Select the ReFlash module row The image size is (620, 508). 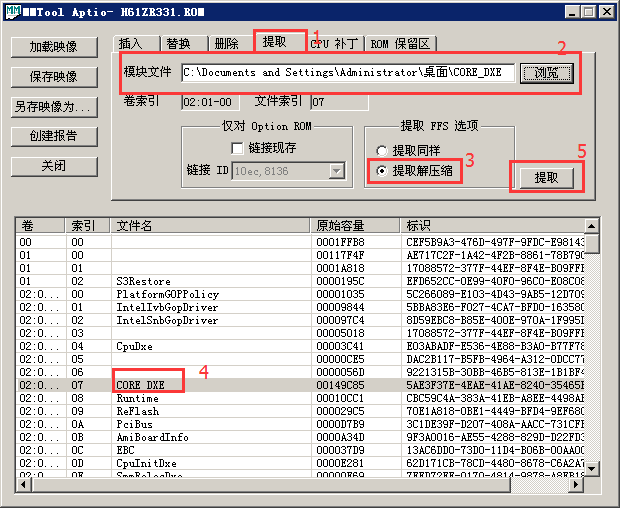tap(301, 412)
